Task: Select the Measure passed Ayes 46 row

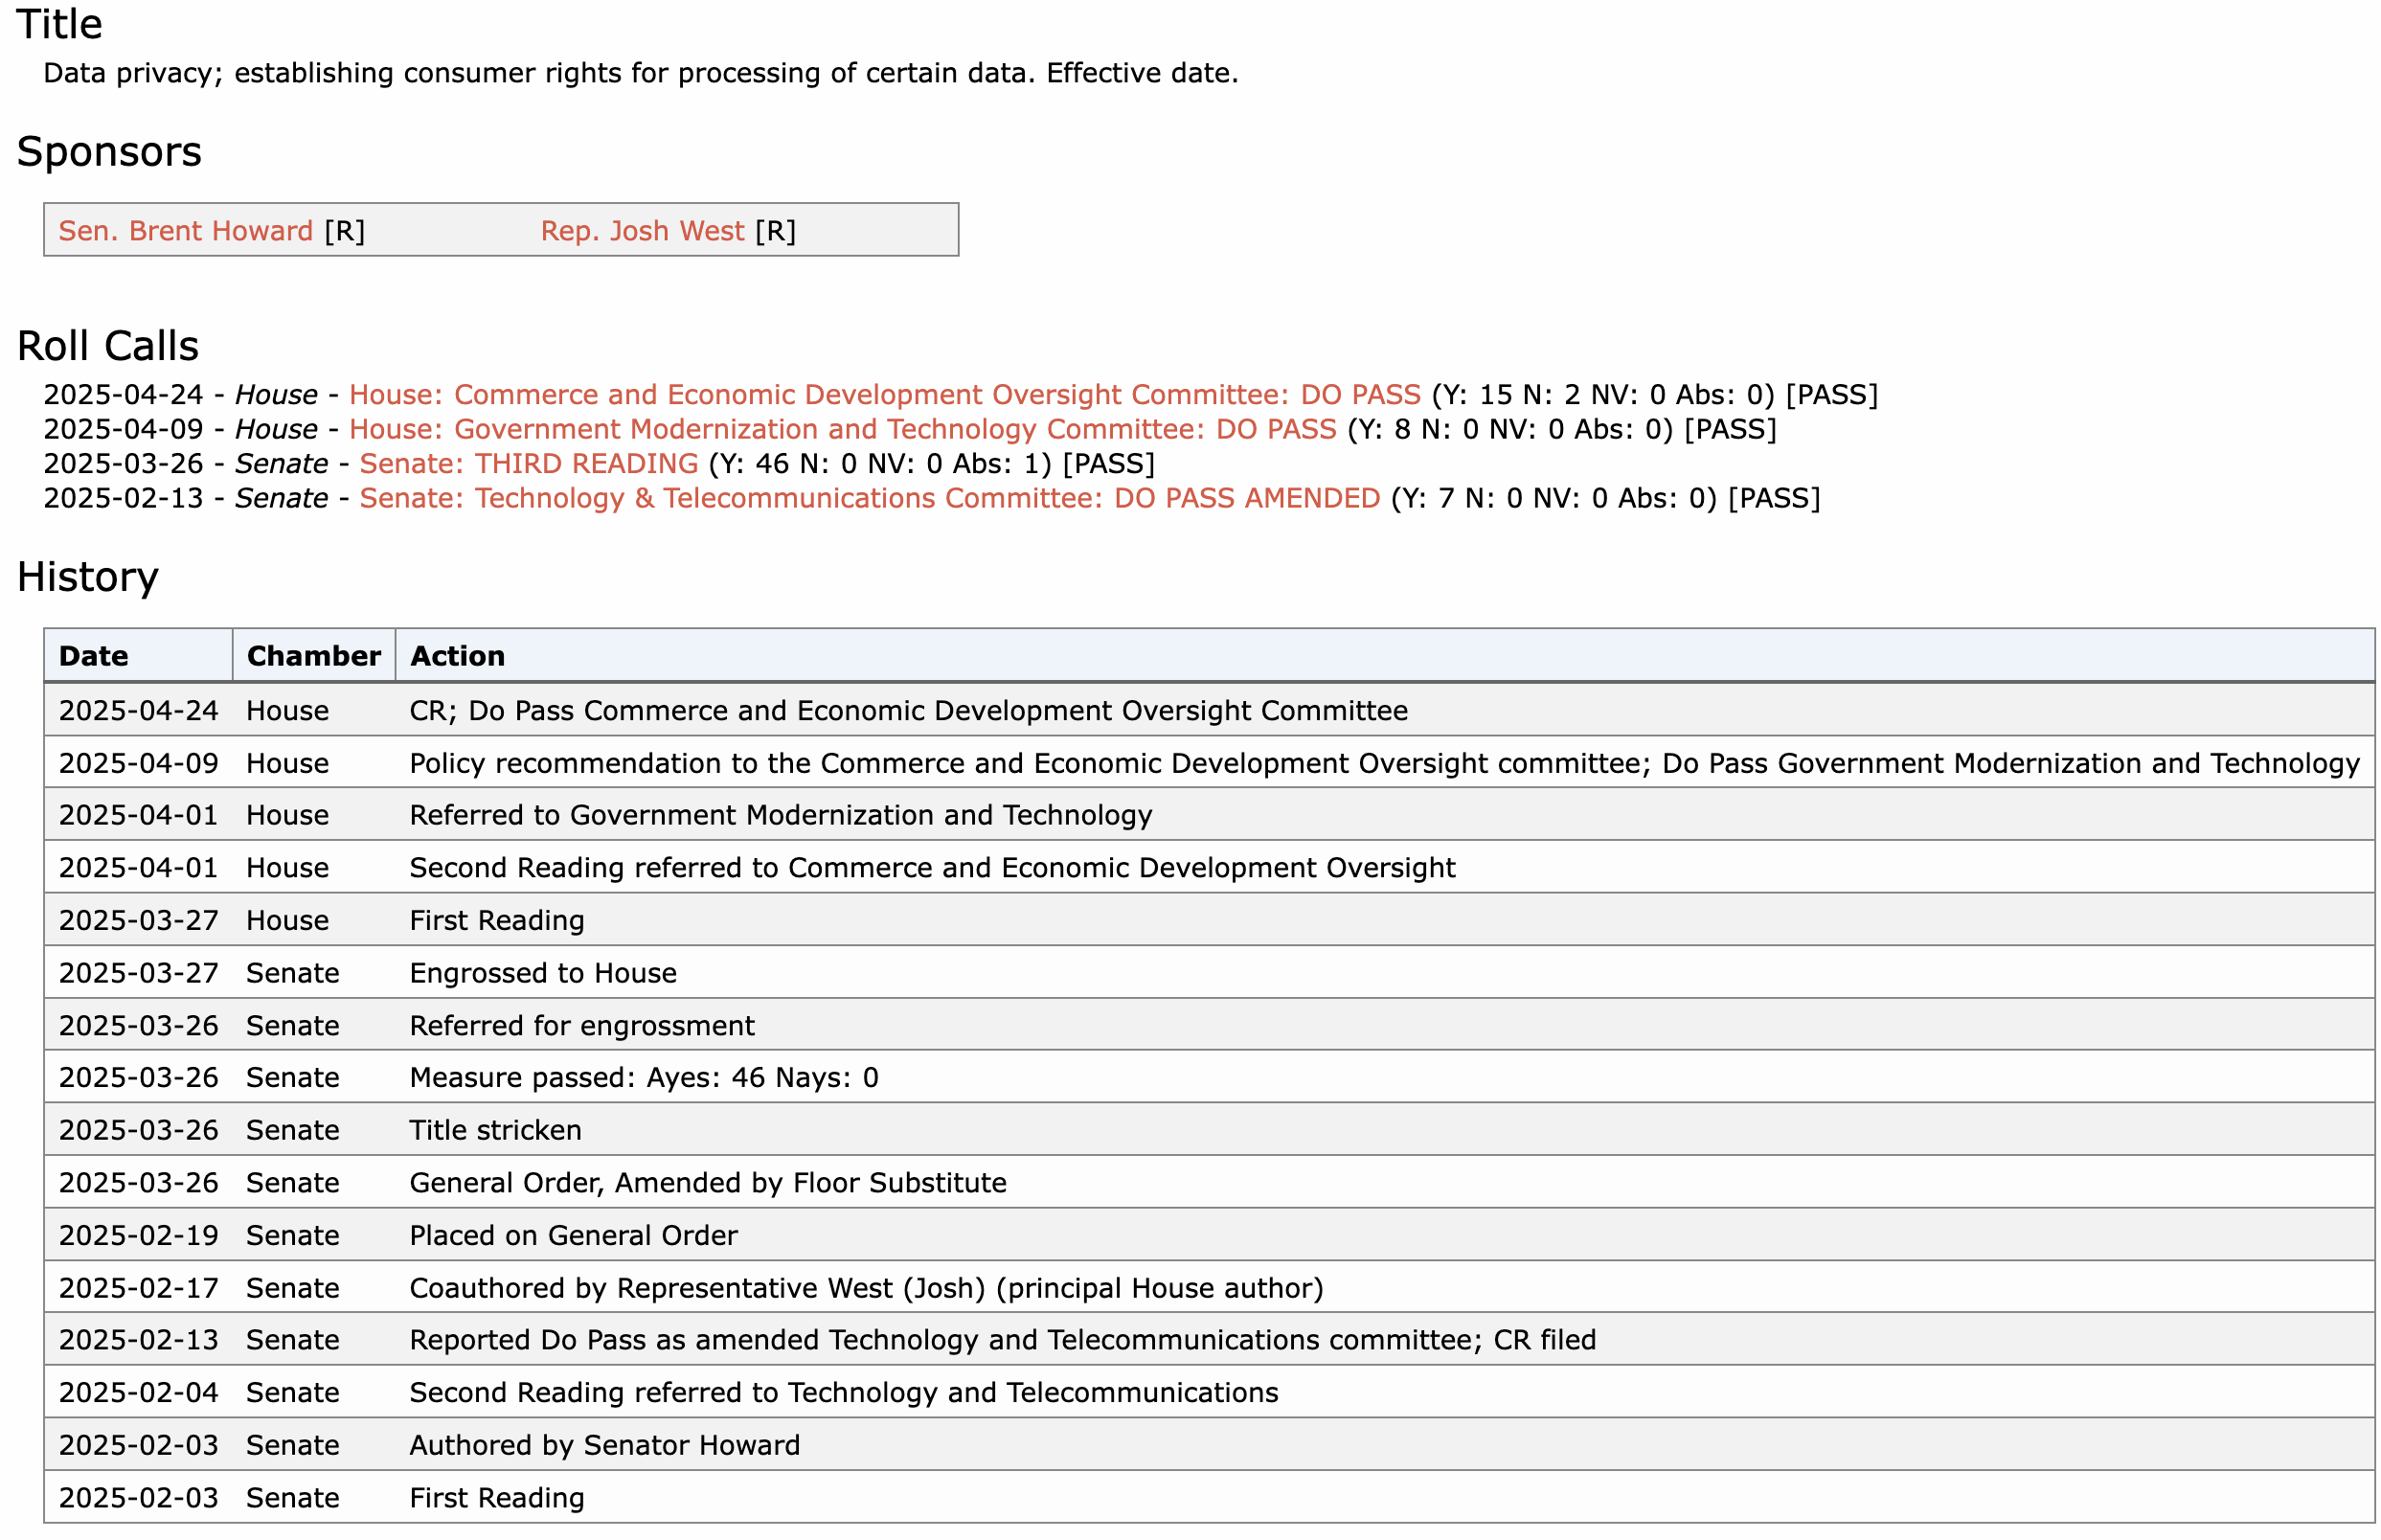Action: (x=644, y=1077)
